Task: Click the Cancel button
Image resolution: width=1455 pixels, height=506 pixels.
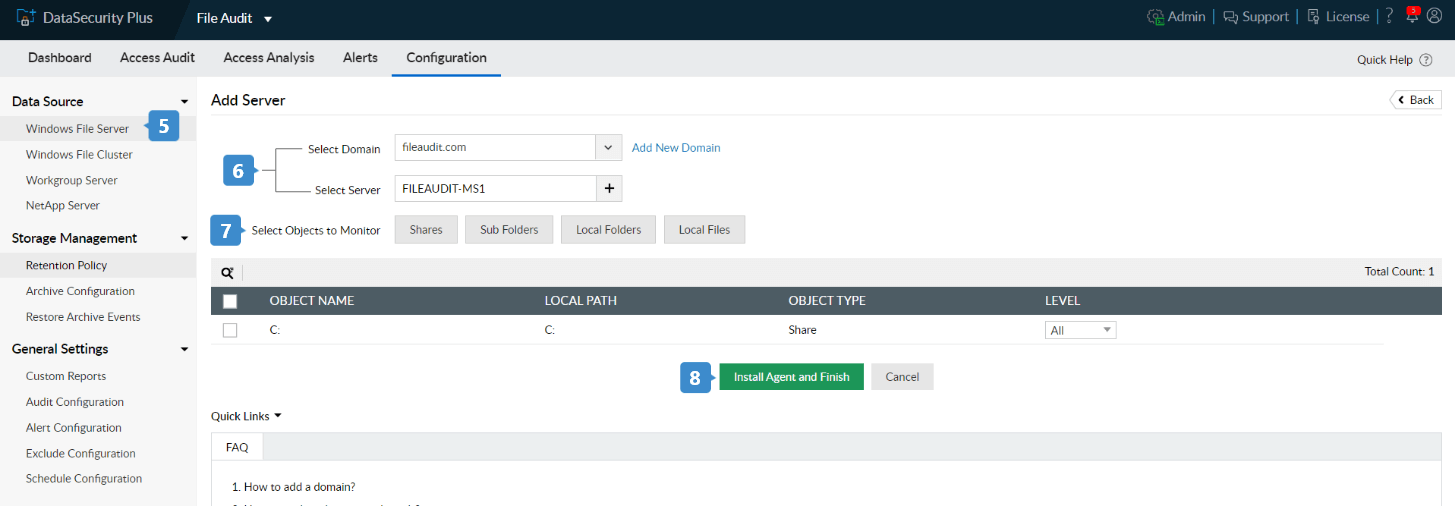Action: pyautogui.click(x=902, y=377)
